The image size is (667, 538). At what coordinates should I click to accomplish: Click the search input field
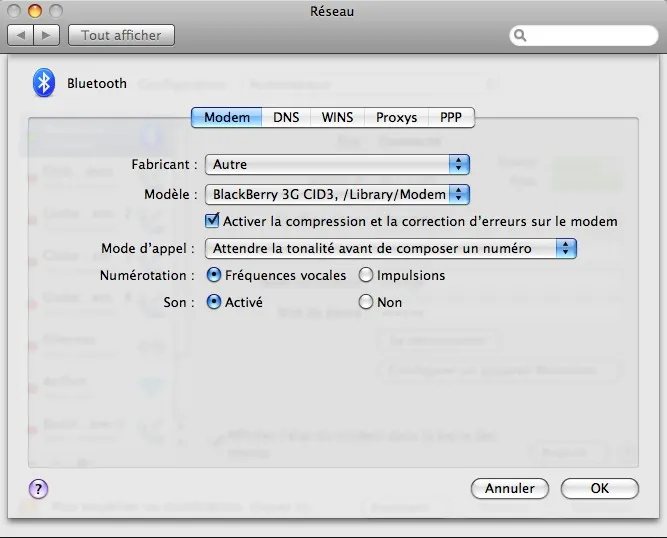[x=584, y=35]
